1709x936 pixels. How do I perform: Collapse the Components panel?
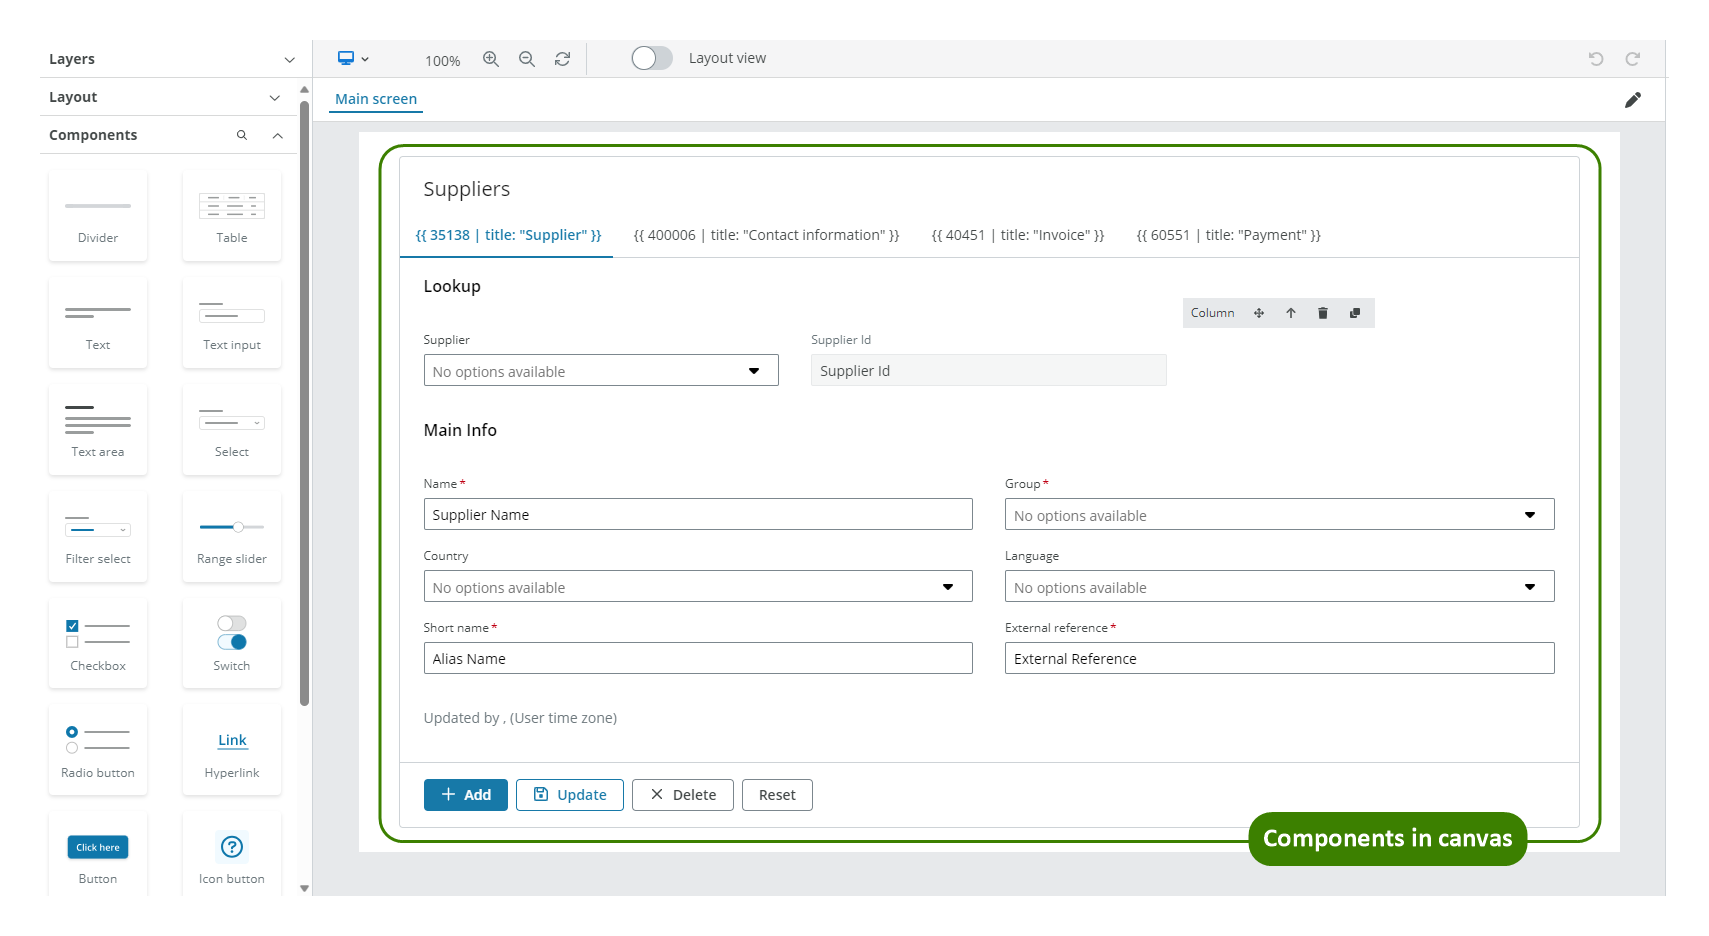(x=277, y=134)
